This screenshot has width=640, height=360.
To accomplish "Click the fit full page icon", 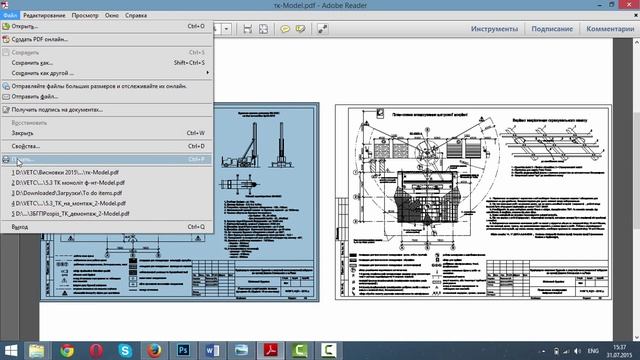I will (263, 29).
